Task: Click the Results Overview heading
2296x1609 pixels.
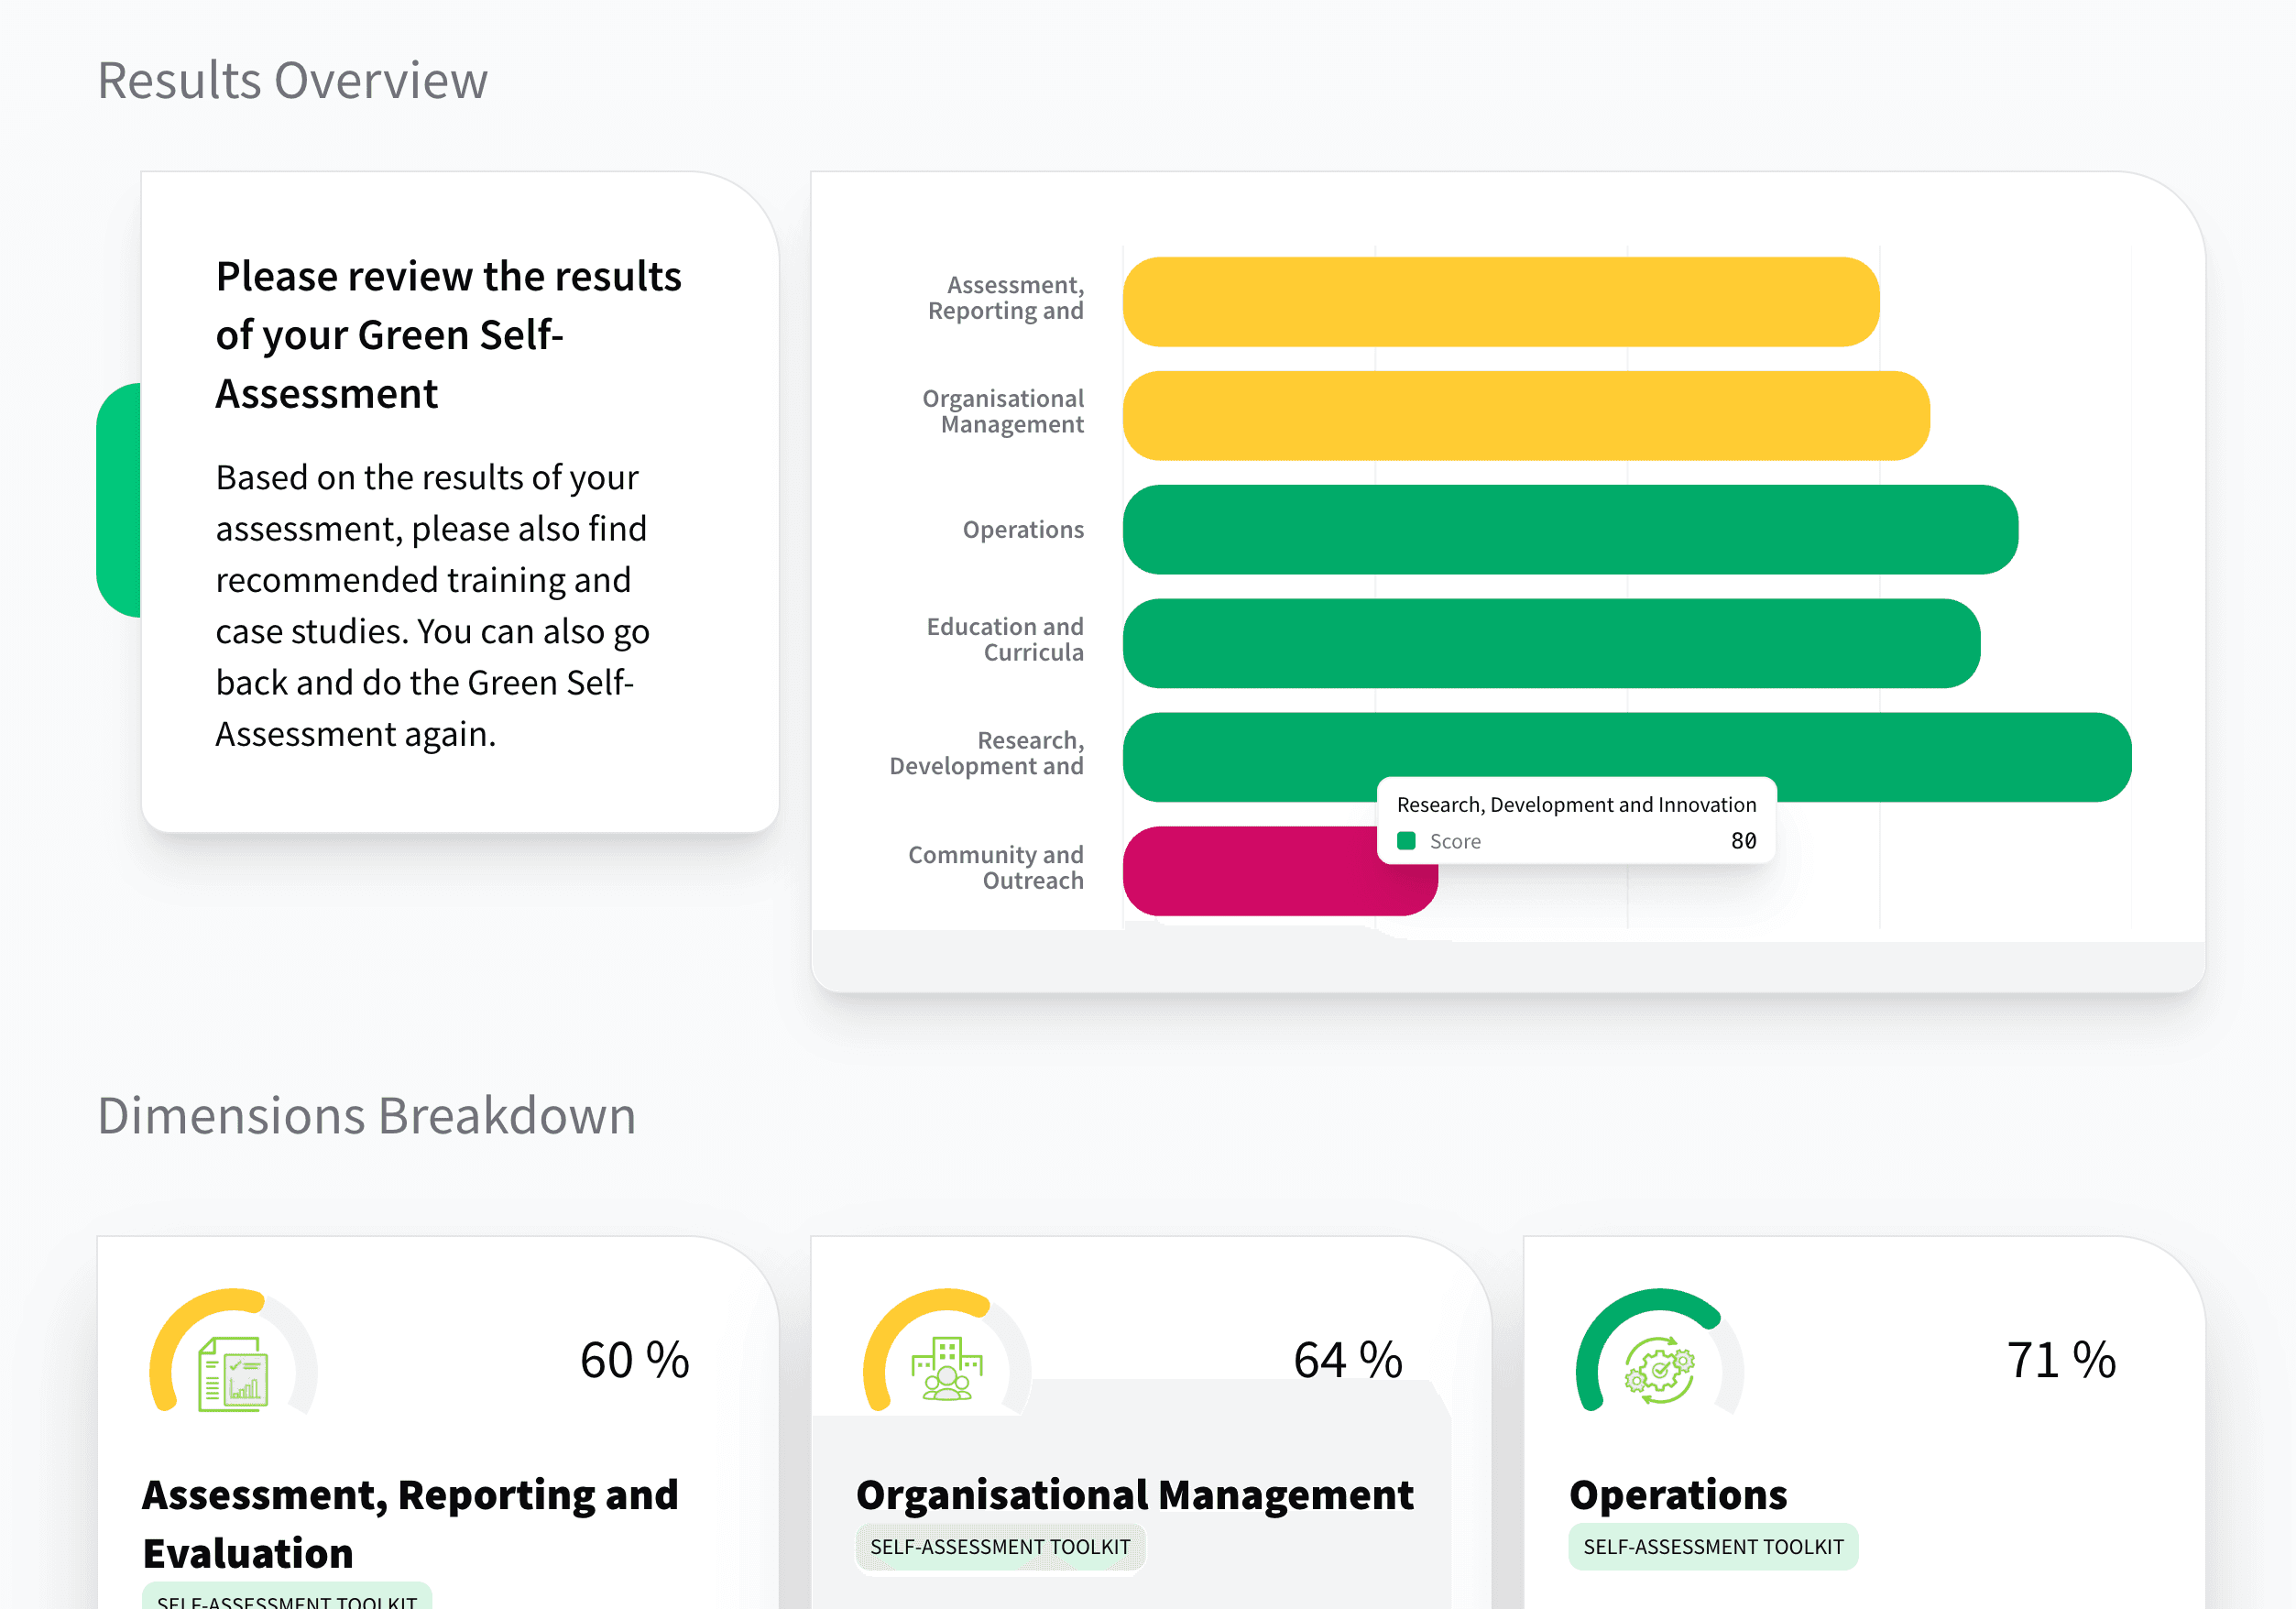Action: [x=292, y=79]
